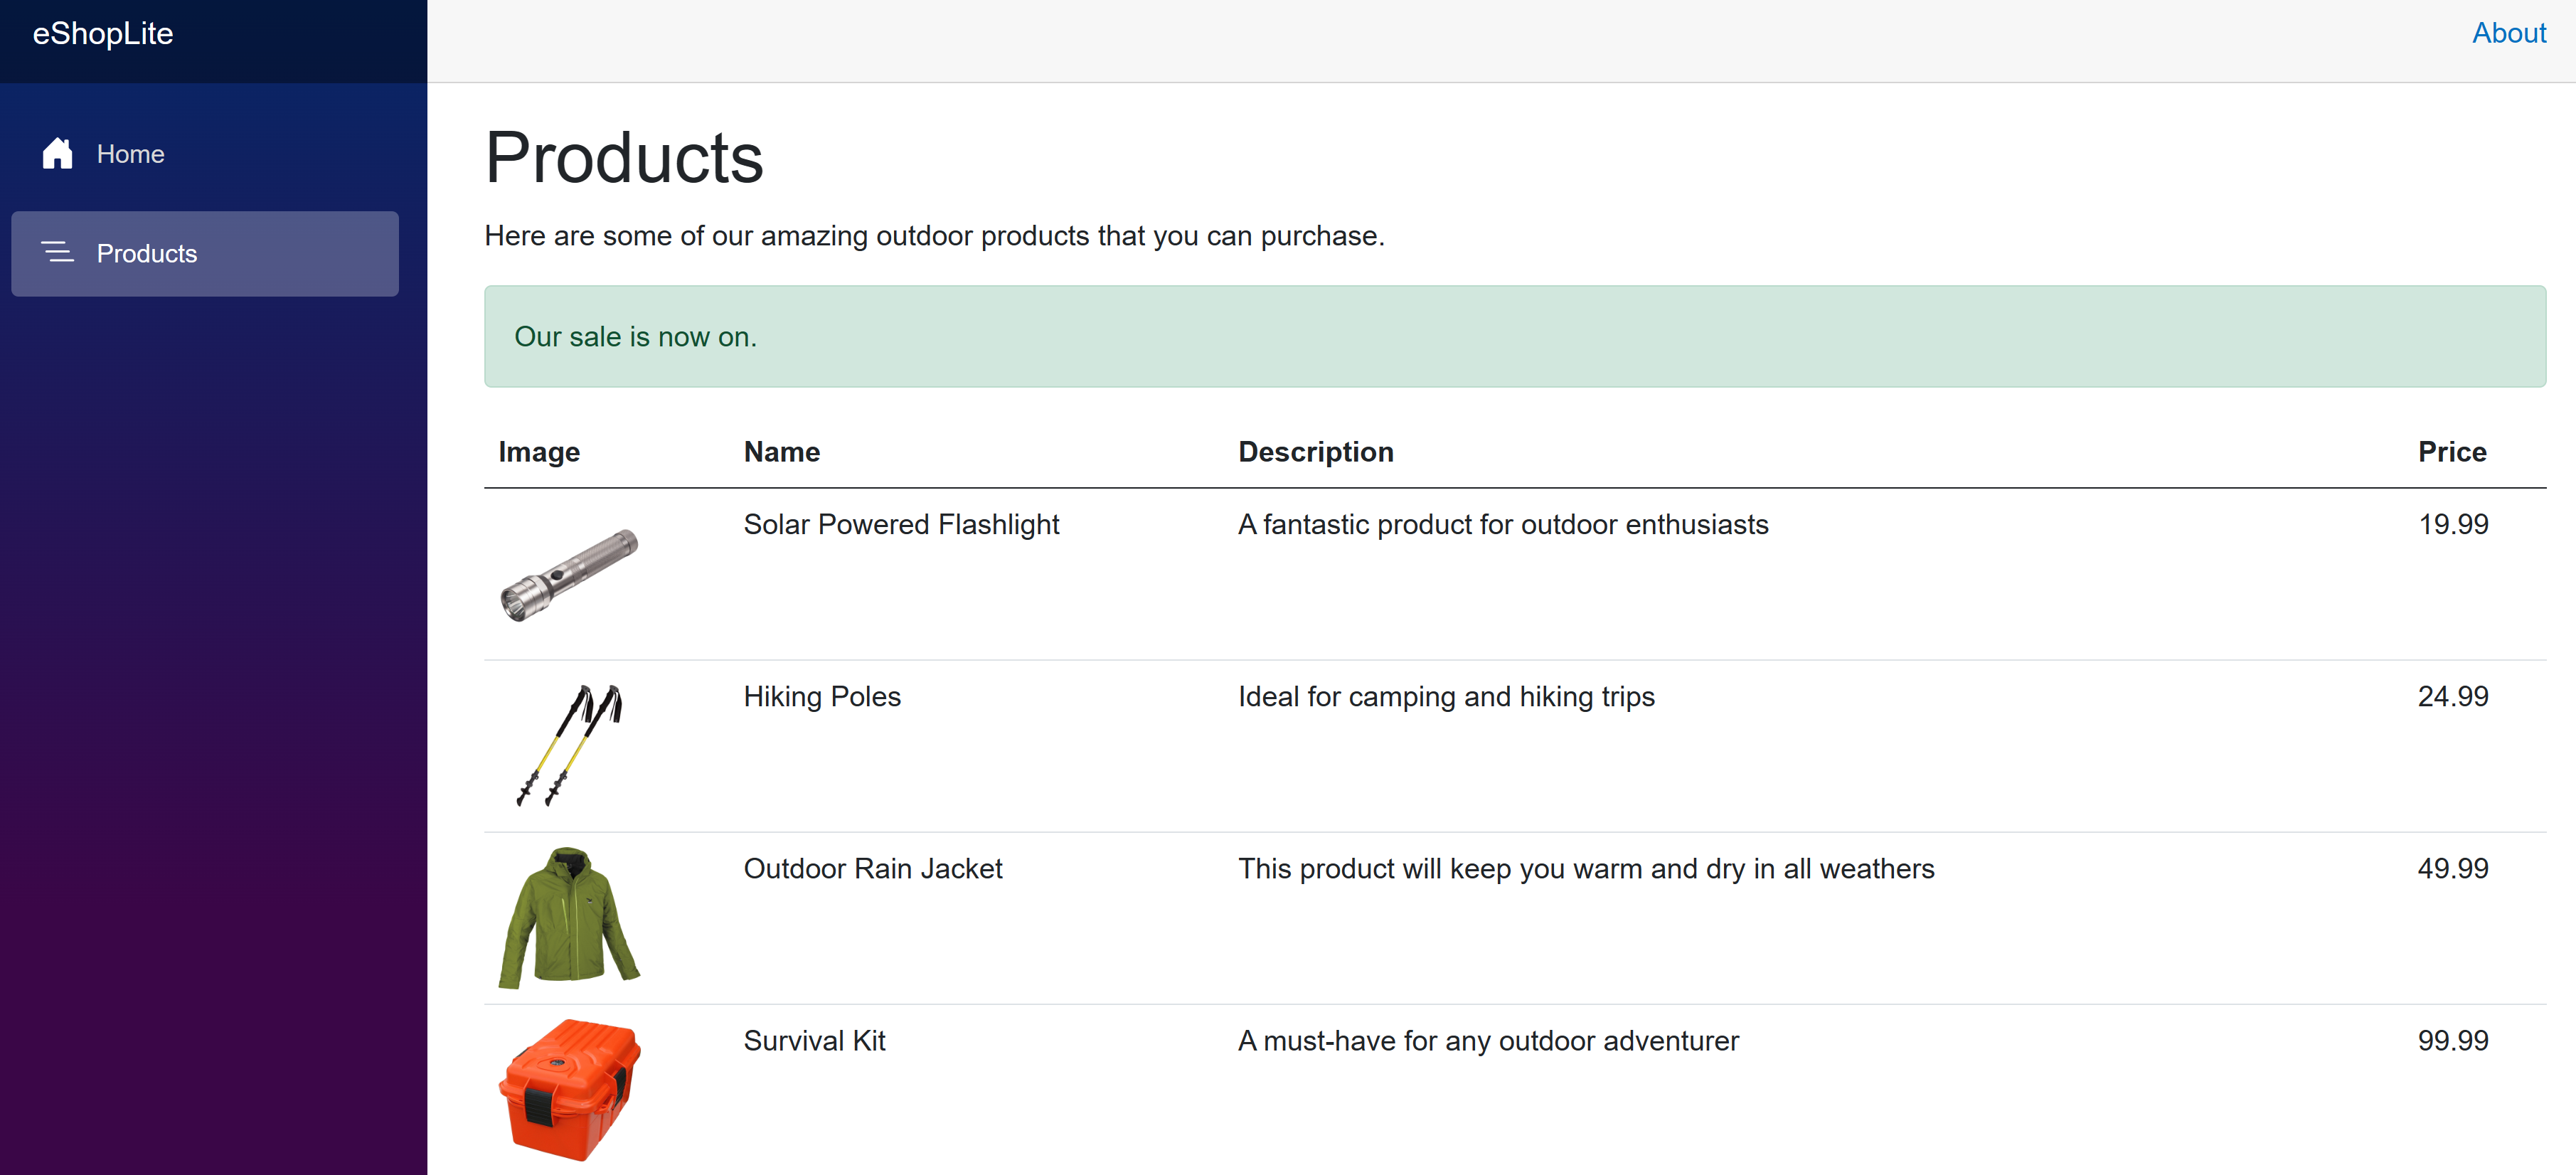Click the Price column header
This screenshot has height=1175, width=2576.
tap(2451, 452)
